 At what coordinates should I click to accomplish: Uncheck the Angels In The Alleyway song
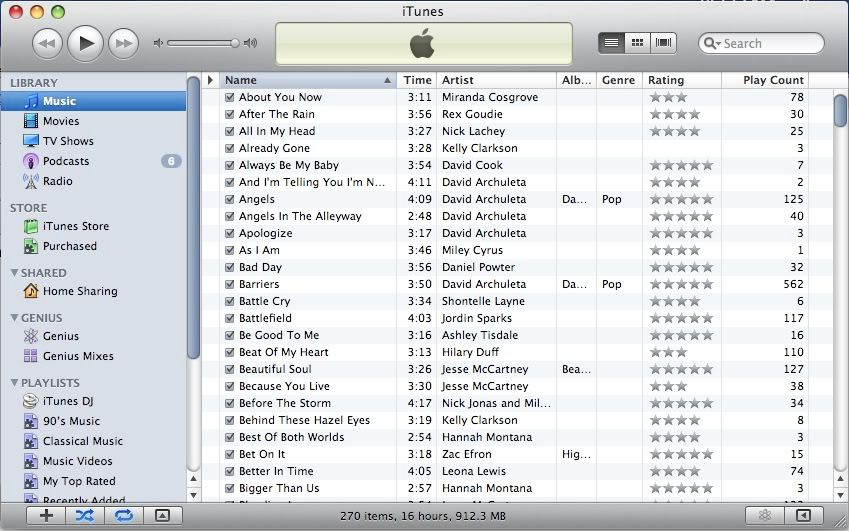(230, 217)
